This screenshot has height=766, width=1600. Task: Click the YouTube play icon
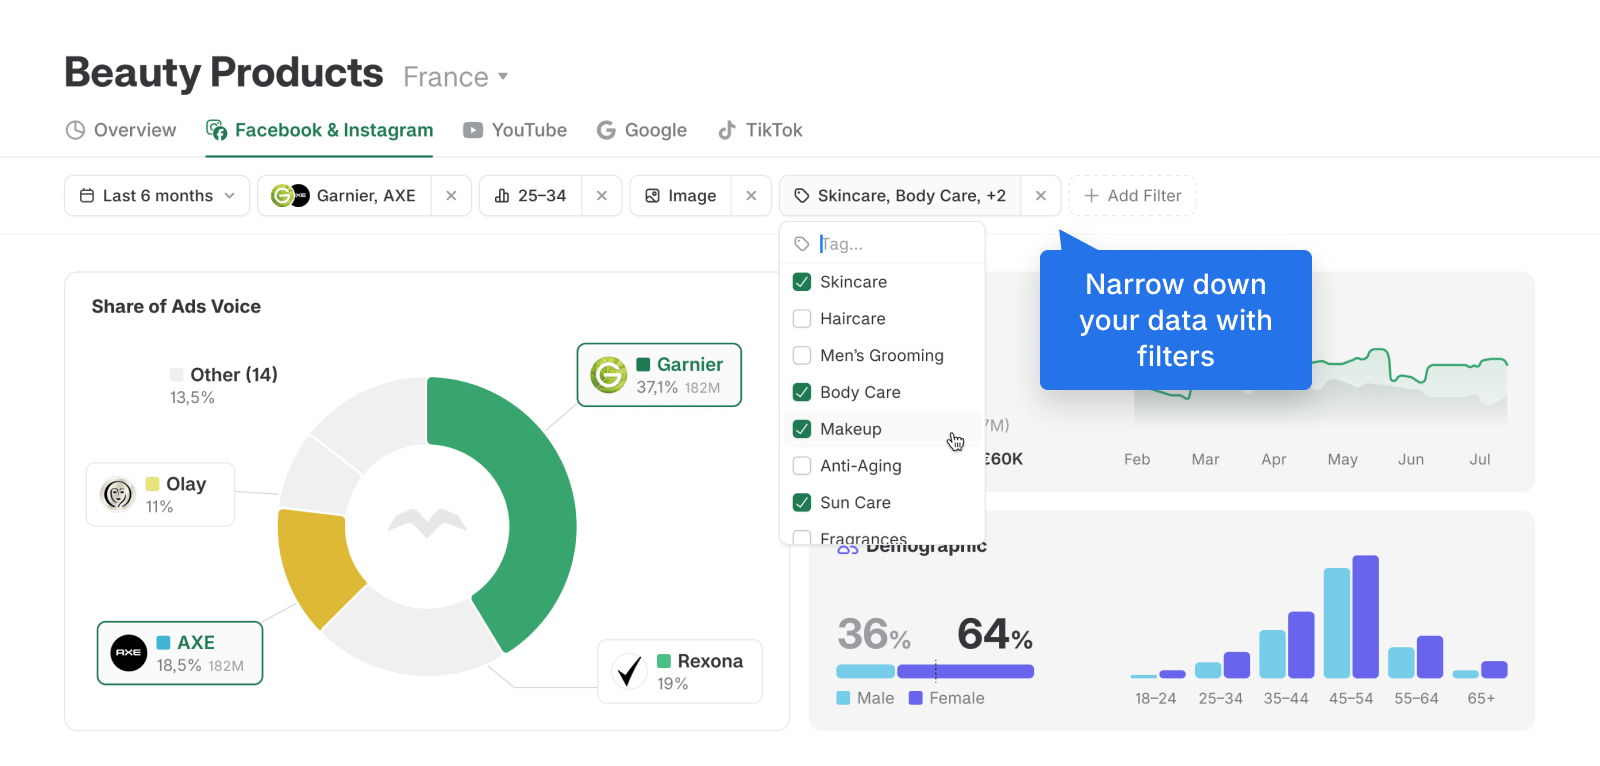click(473, 130)
